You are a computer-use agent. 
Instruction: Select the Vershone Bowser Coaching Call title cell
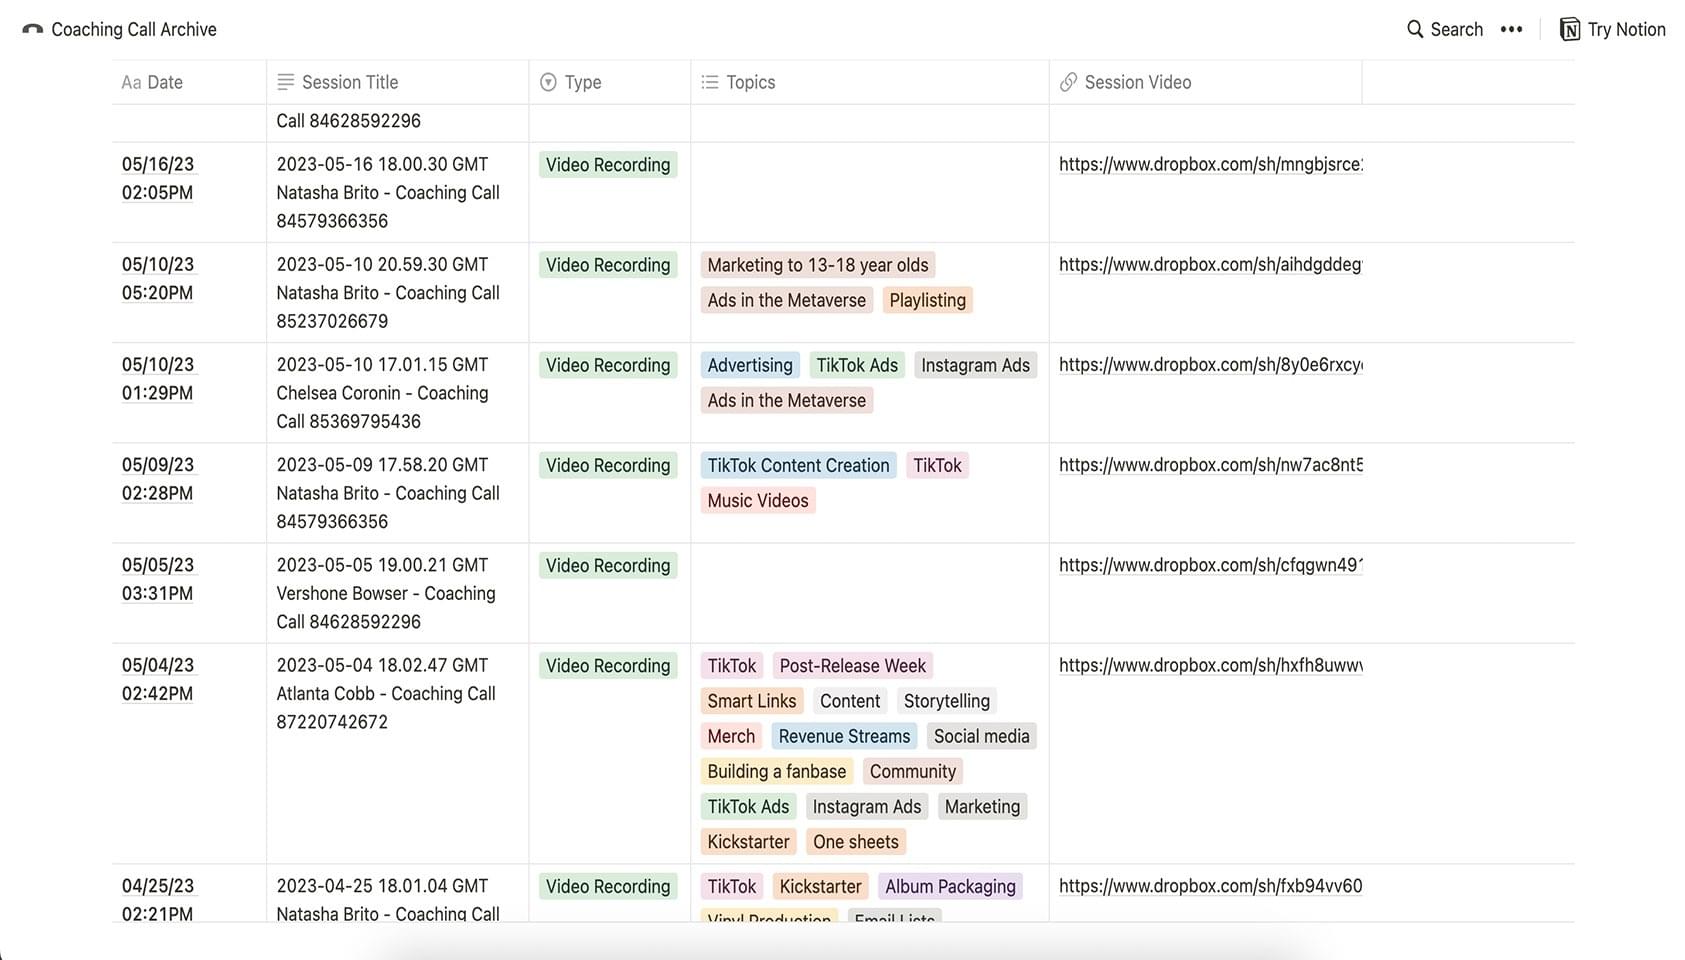pyautogui.click(x=397, y=593)
